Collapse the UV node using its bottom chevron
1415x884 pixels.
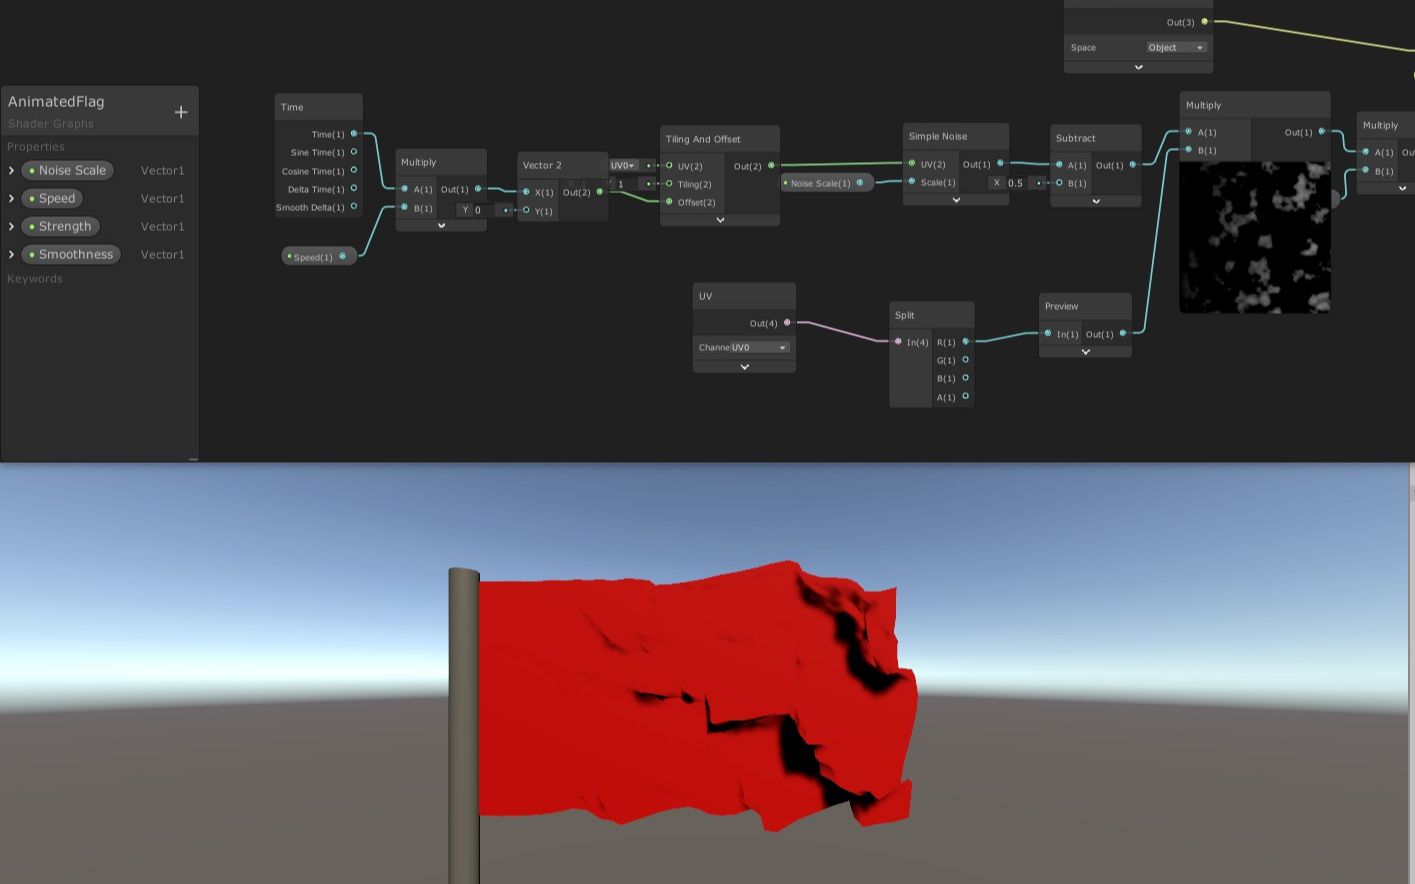pos(743,367)
